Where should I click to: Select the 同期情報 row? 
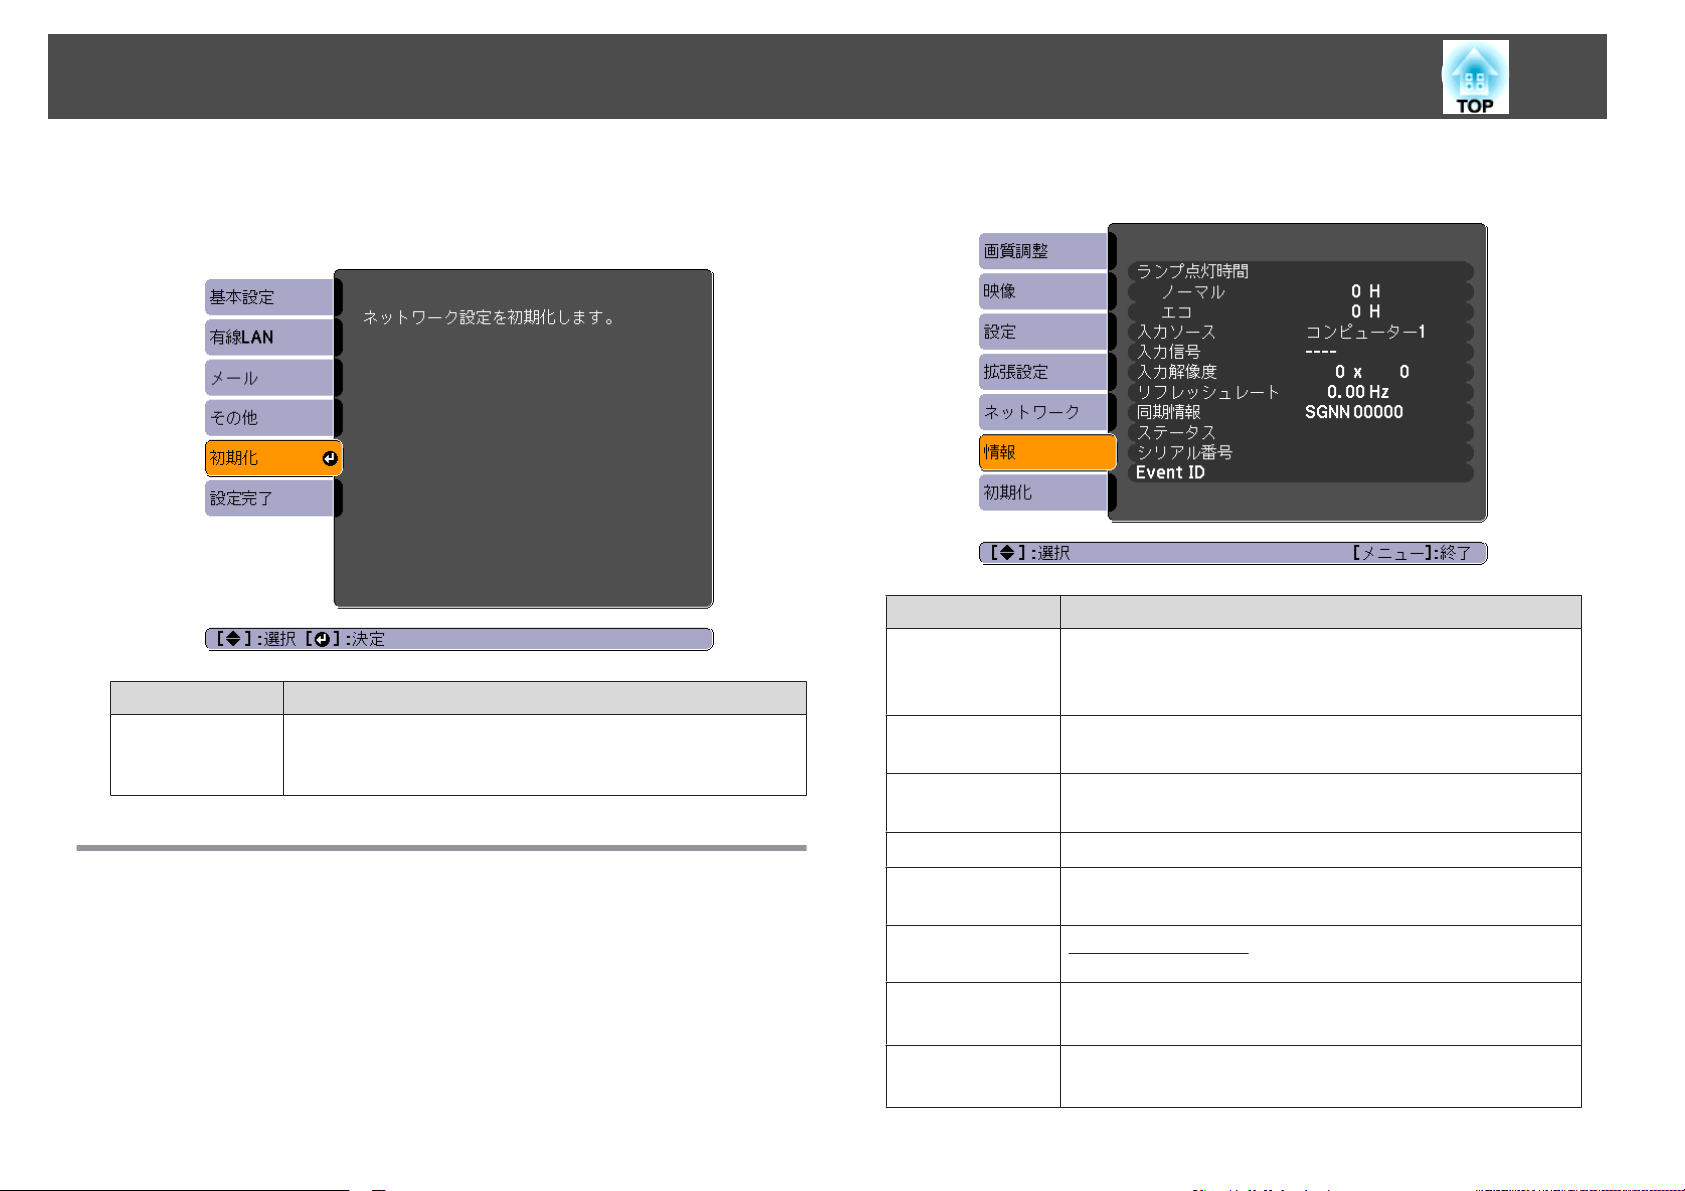pos(1301,412)
